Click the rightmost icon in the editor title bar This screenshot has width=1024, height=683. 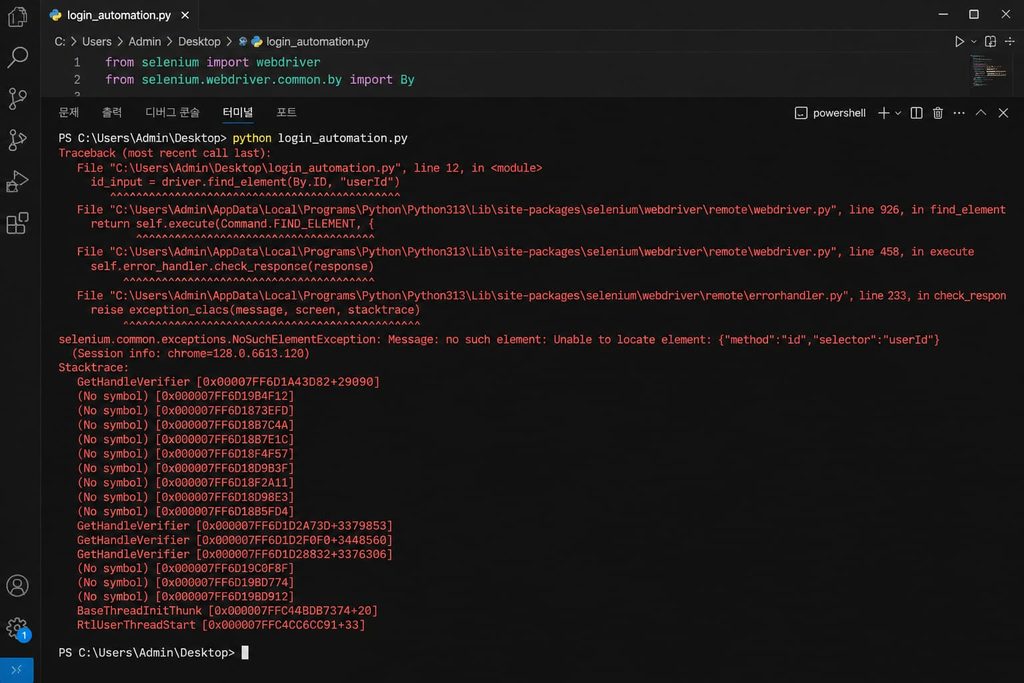click(x=1010, y=41)
